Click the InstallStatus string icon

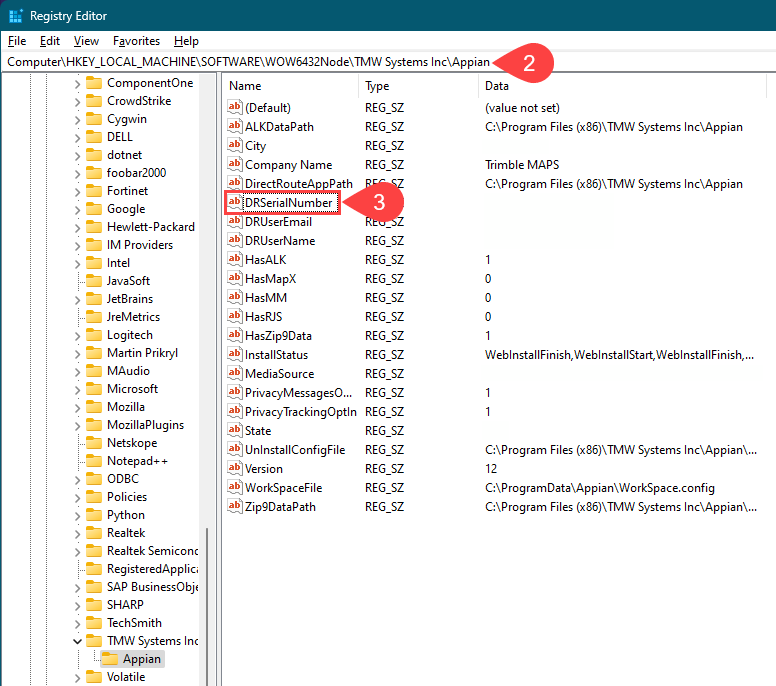[235, 354]
